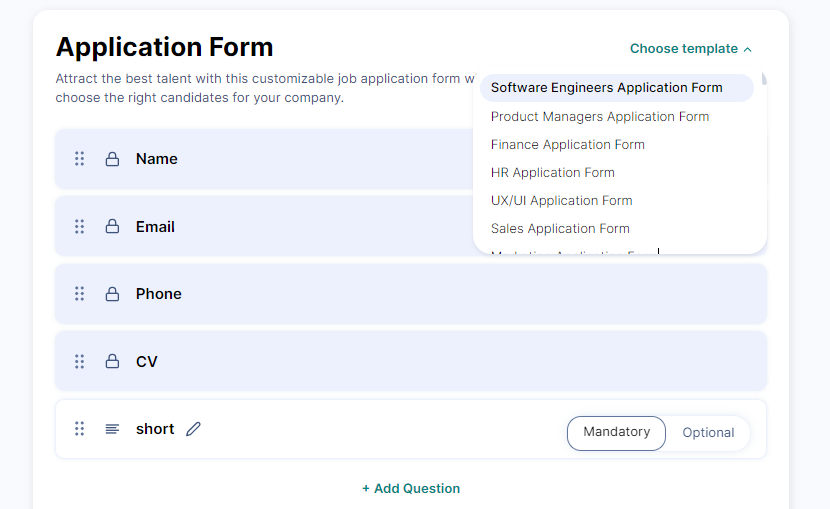Click the text-lines icon on the short question
Image resolution: width=830 pixels, height=509 pixels.
point(112,429)
